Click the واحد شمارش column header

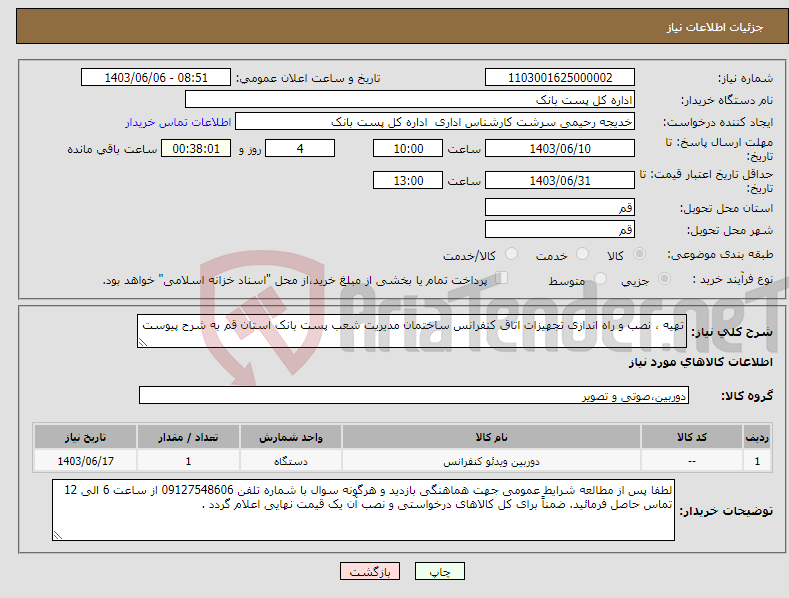[291, 437]
